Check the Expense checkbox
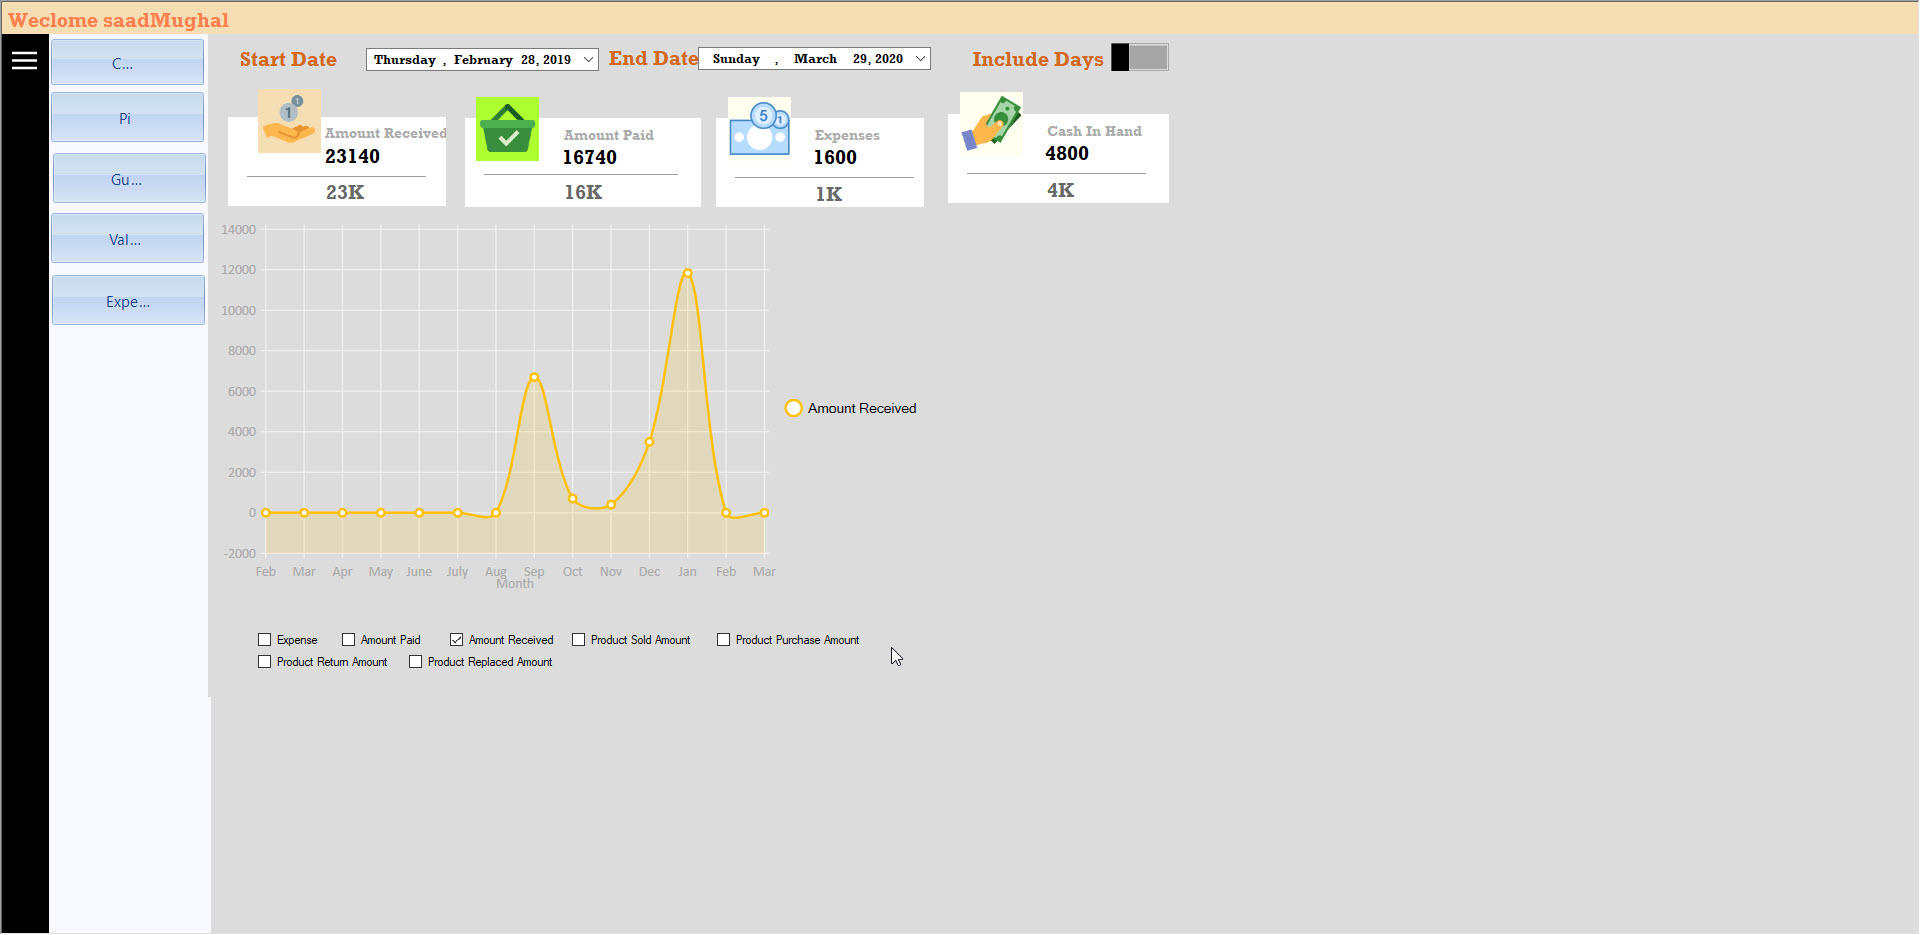Screen dimensions: 1920x935 pyautogui.click(x=265, y=640)
